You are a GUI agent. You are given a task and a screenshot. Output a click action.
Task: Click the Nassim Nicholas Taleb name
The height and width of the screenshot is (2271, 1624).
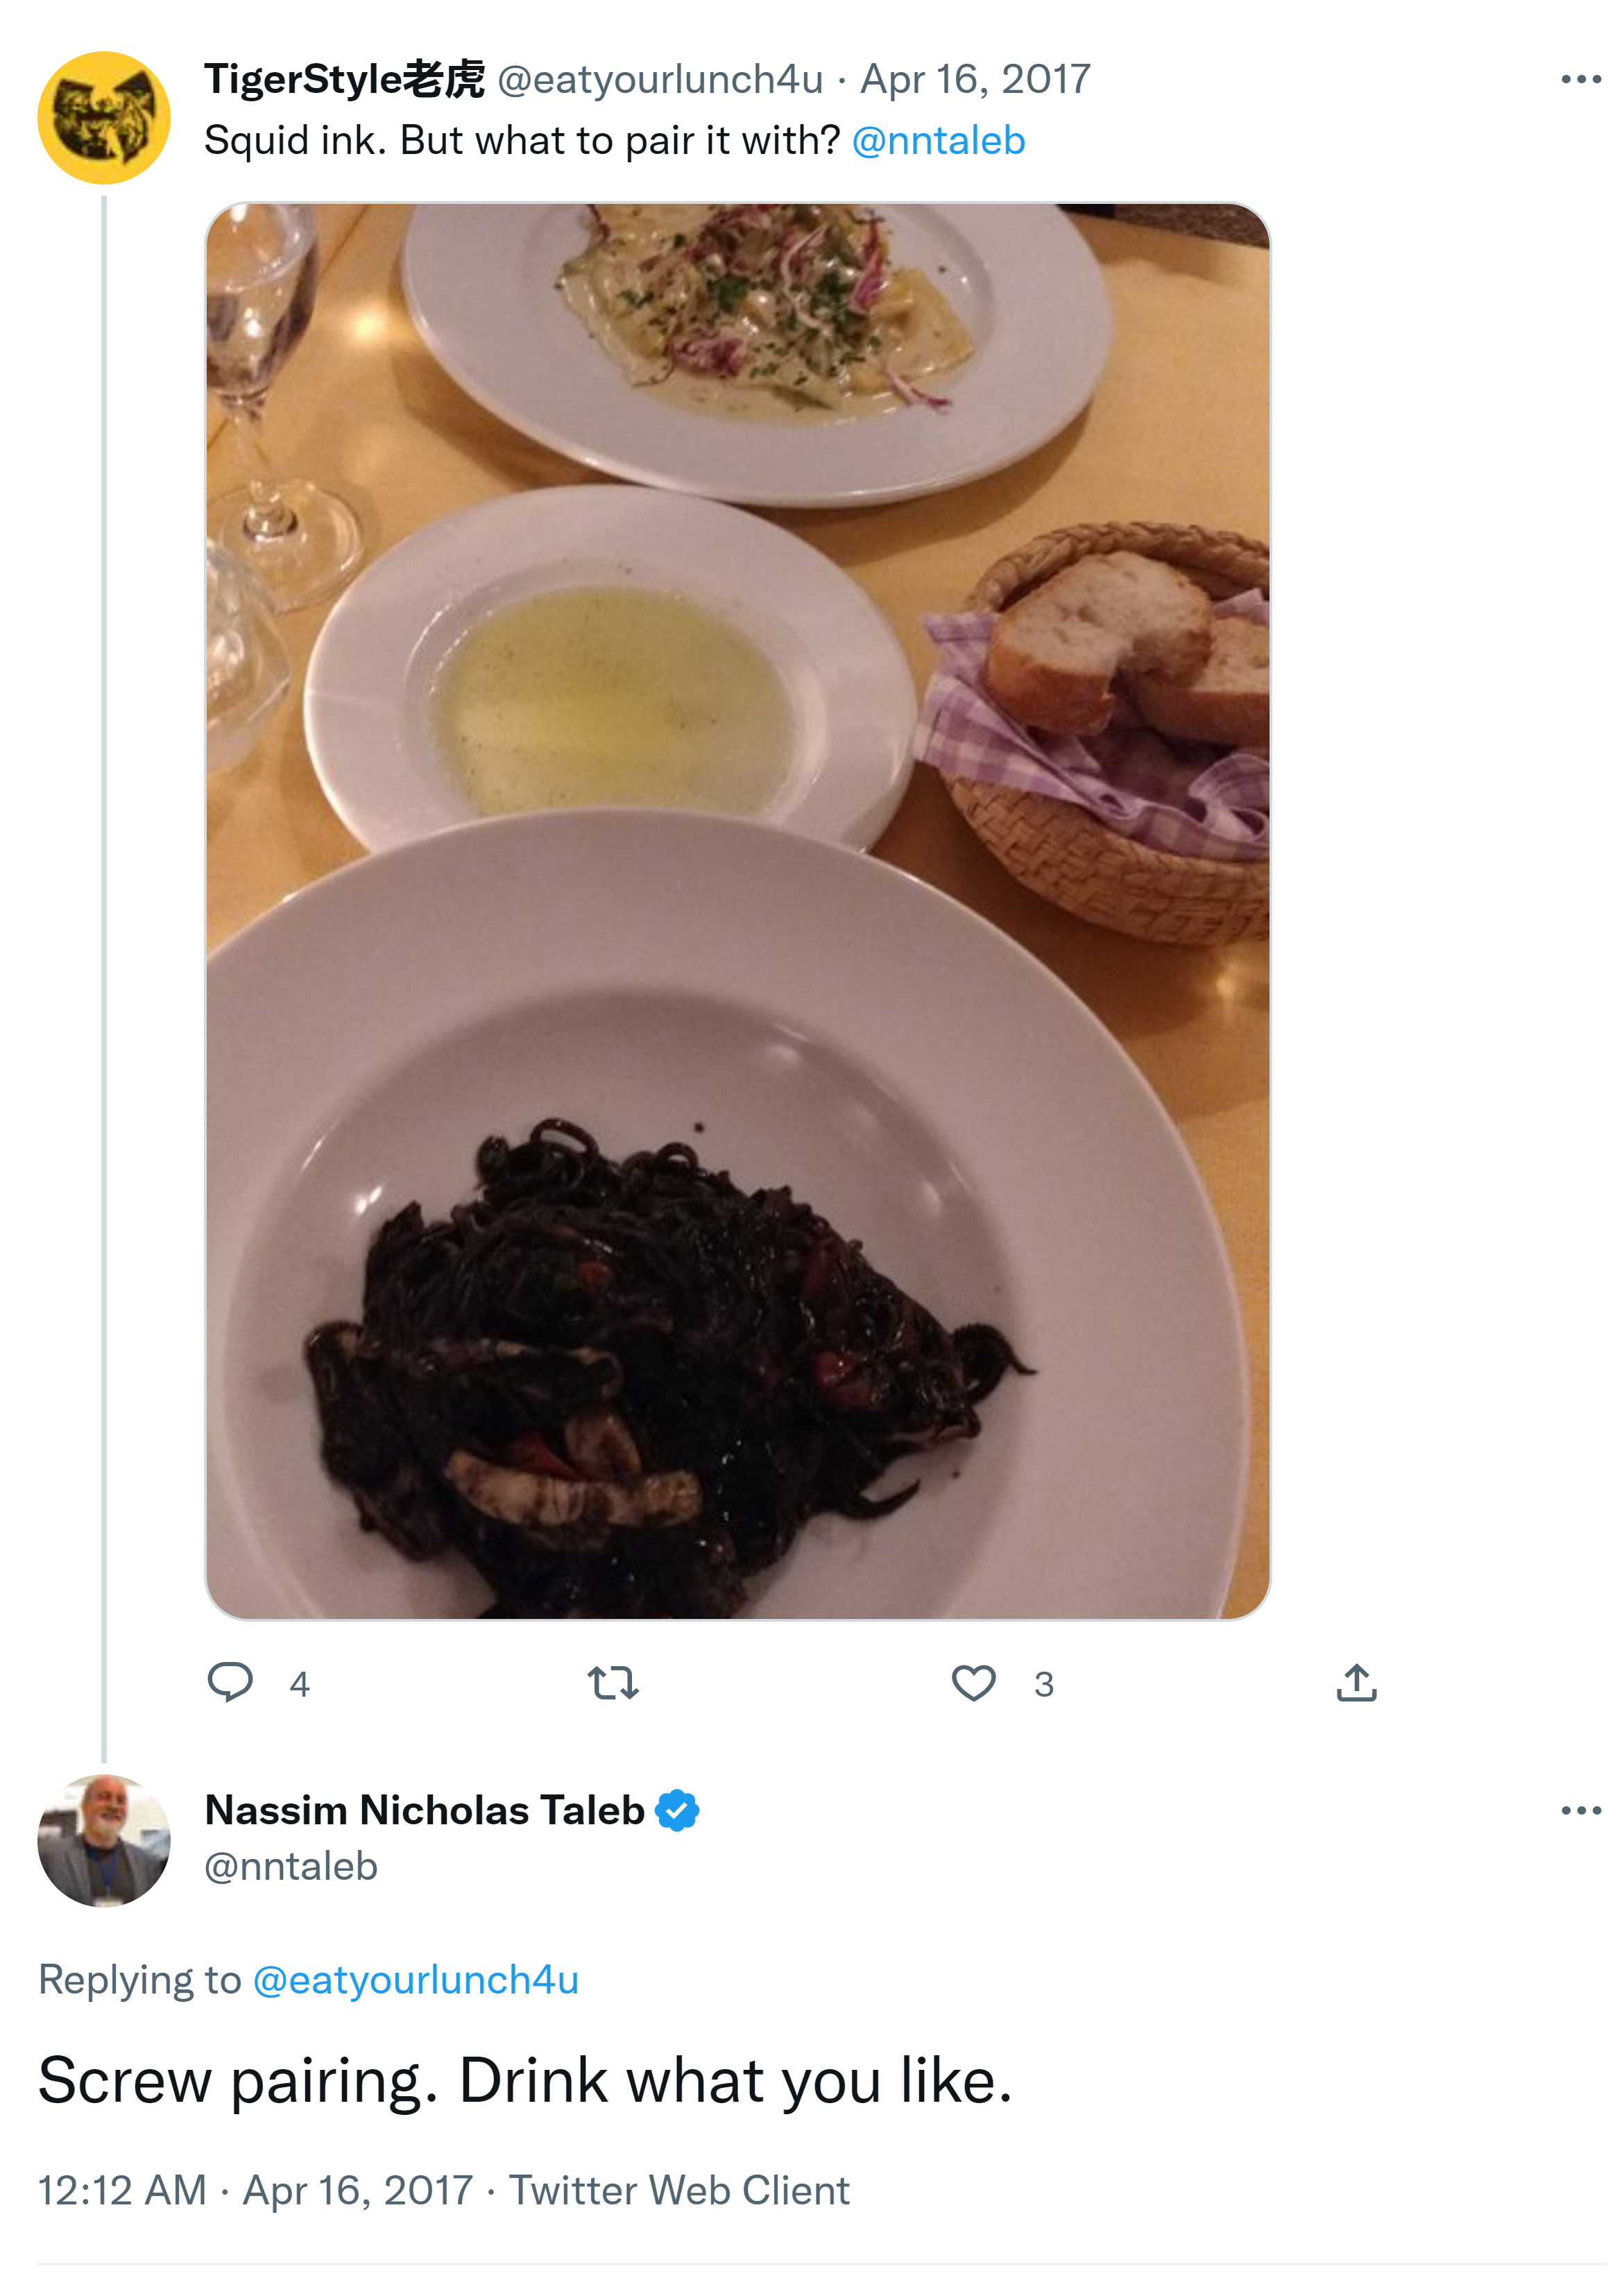tap(425, 1810)
